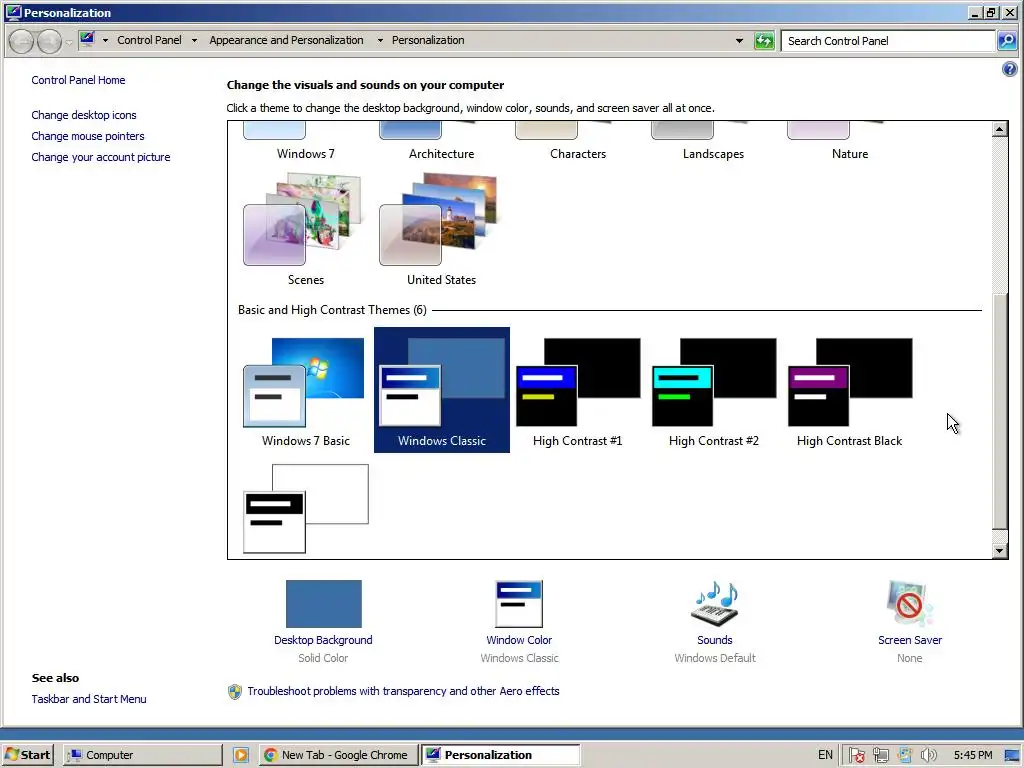Image resolution: width=1024 pixels, height=768 pixels.
Task: Pick the Characters theme
Action: click(x=577, y=142)
